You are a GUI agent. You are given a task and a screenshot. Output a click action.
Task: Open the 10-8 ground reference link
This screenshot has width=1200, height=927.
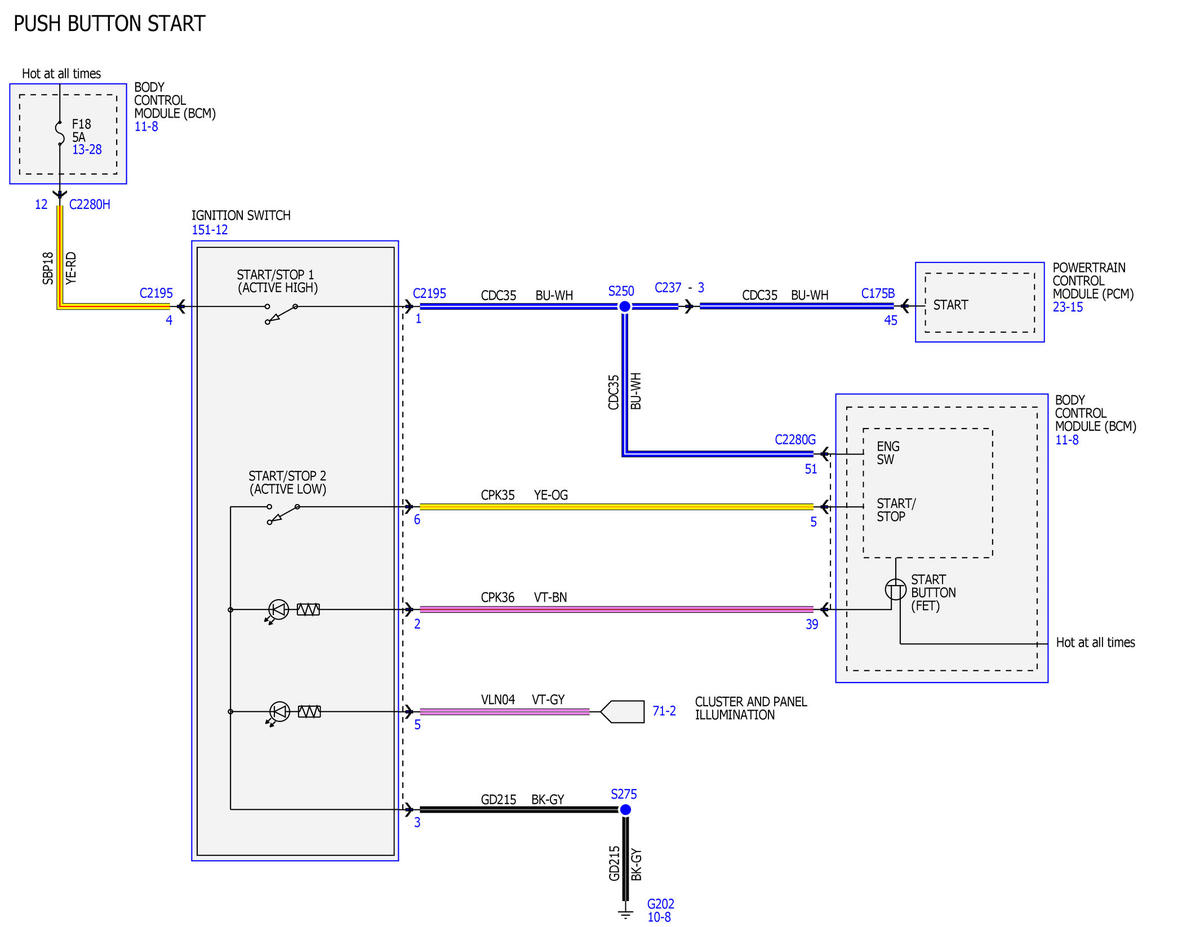[659, 915]
